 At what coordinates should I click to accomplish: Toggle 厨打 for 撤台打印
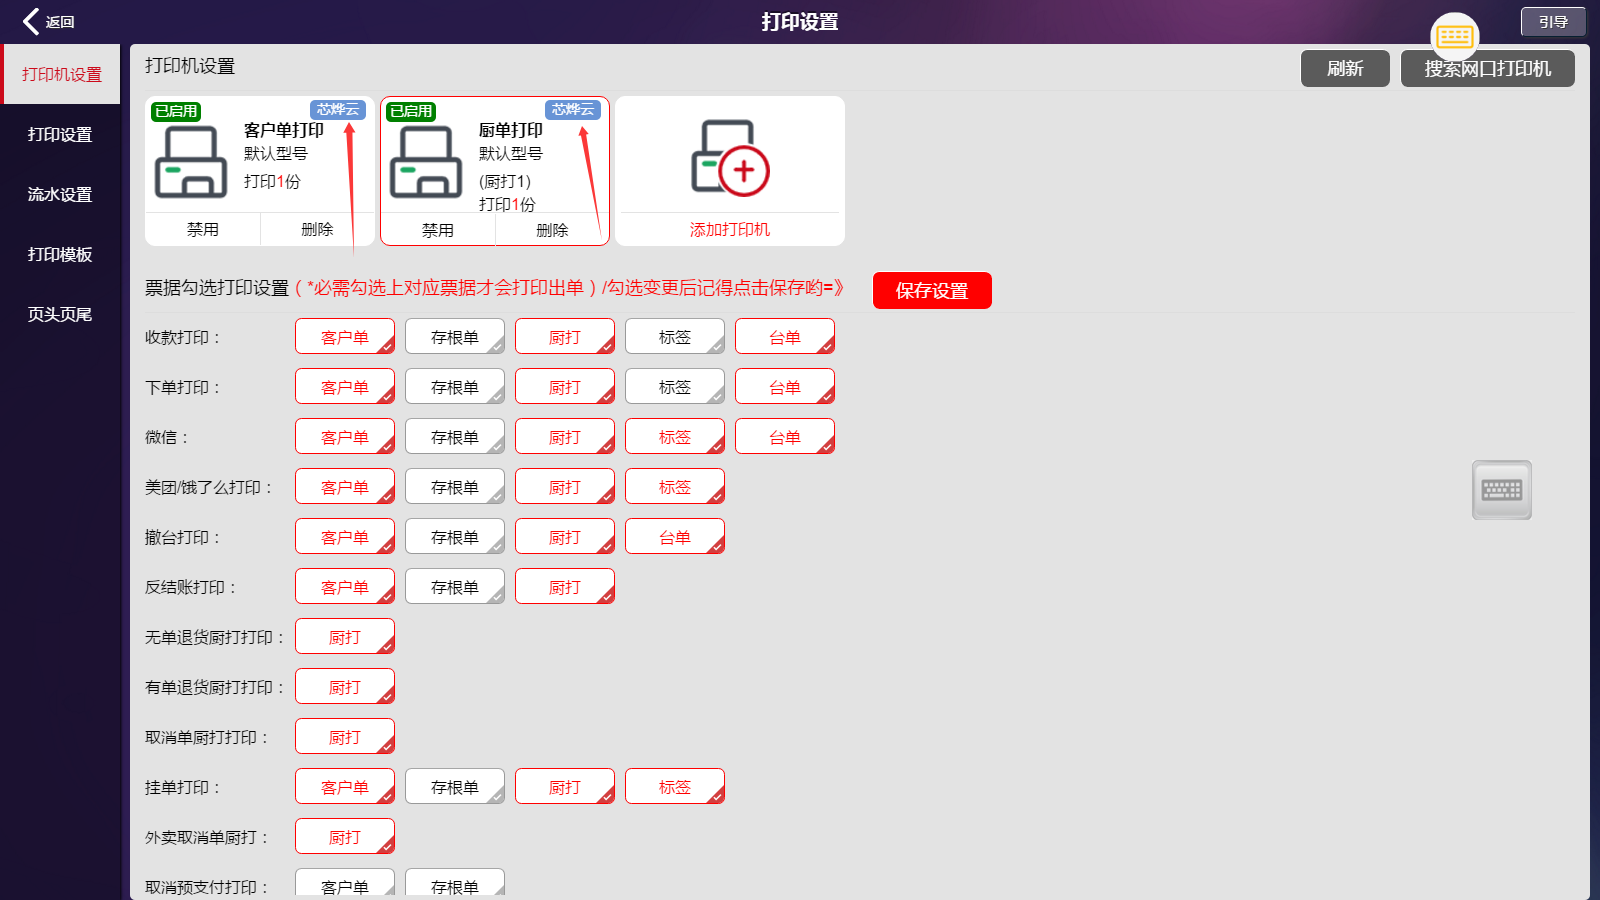565,536
